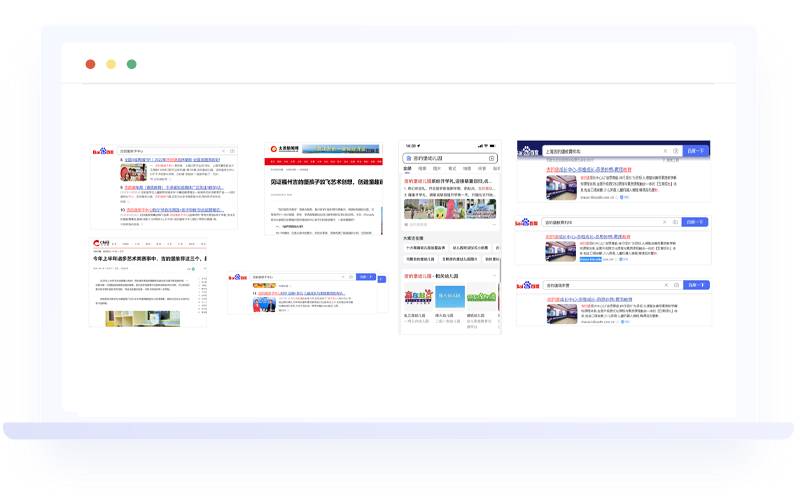
Task: Click the news site logo above the red nav bar
Action: (284, 149)
